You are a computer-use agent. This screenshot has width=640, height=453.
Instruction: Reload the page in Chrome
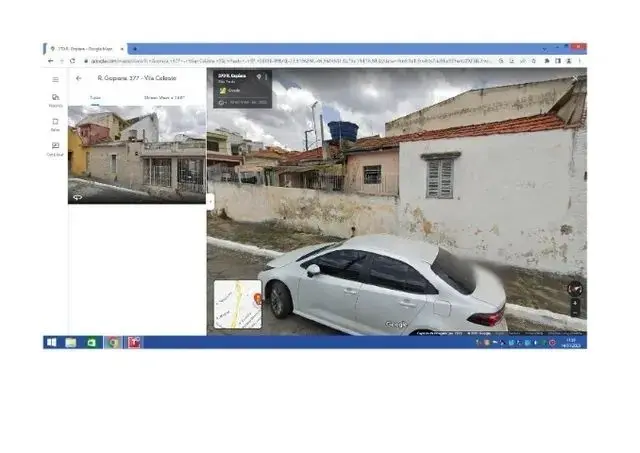[x=72, y=61]
